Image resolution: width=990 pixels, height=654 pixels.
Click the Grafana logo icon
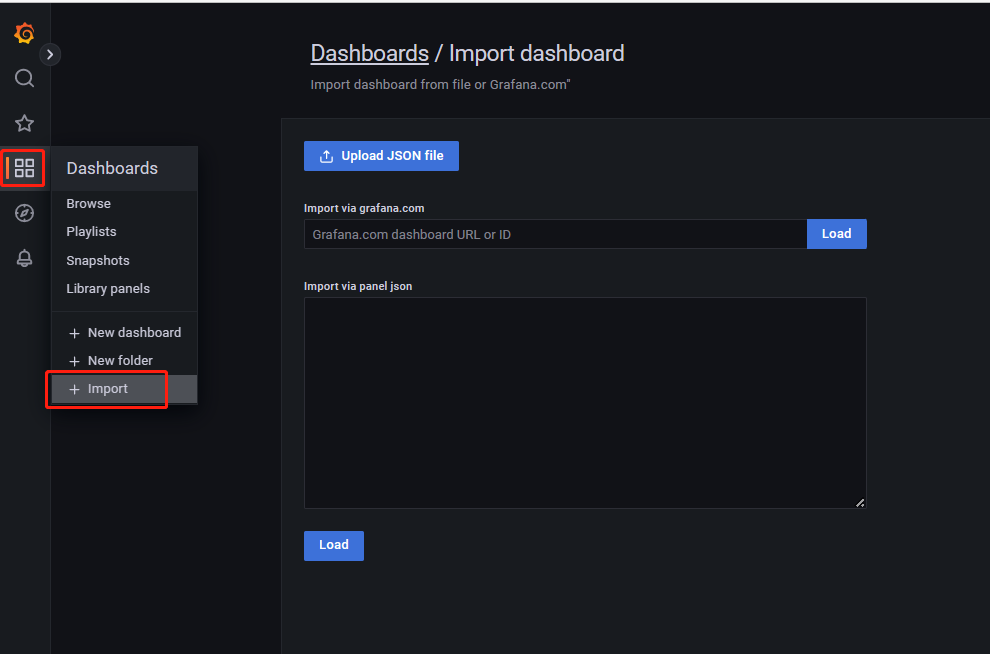tap(25, 33)
